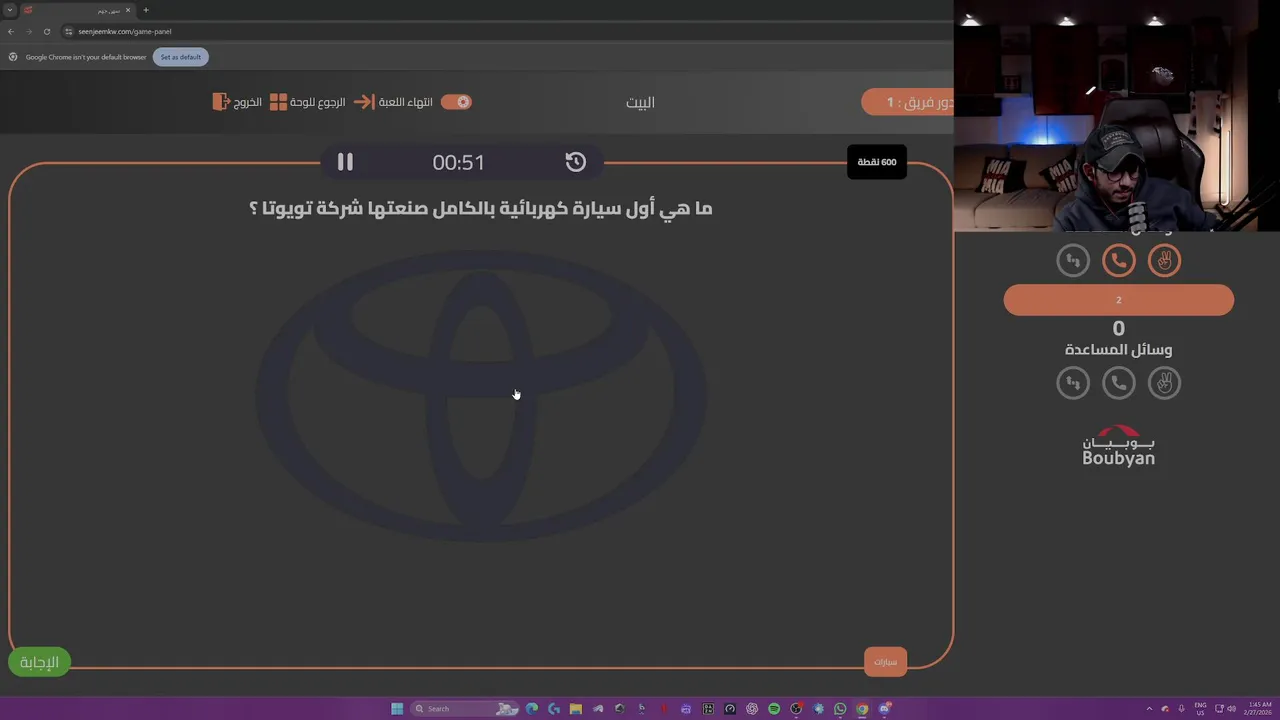Click the grid icon for الرجوع للوحة
Screen dimensions: 1280x720
tap(278, 102)
